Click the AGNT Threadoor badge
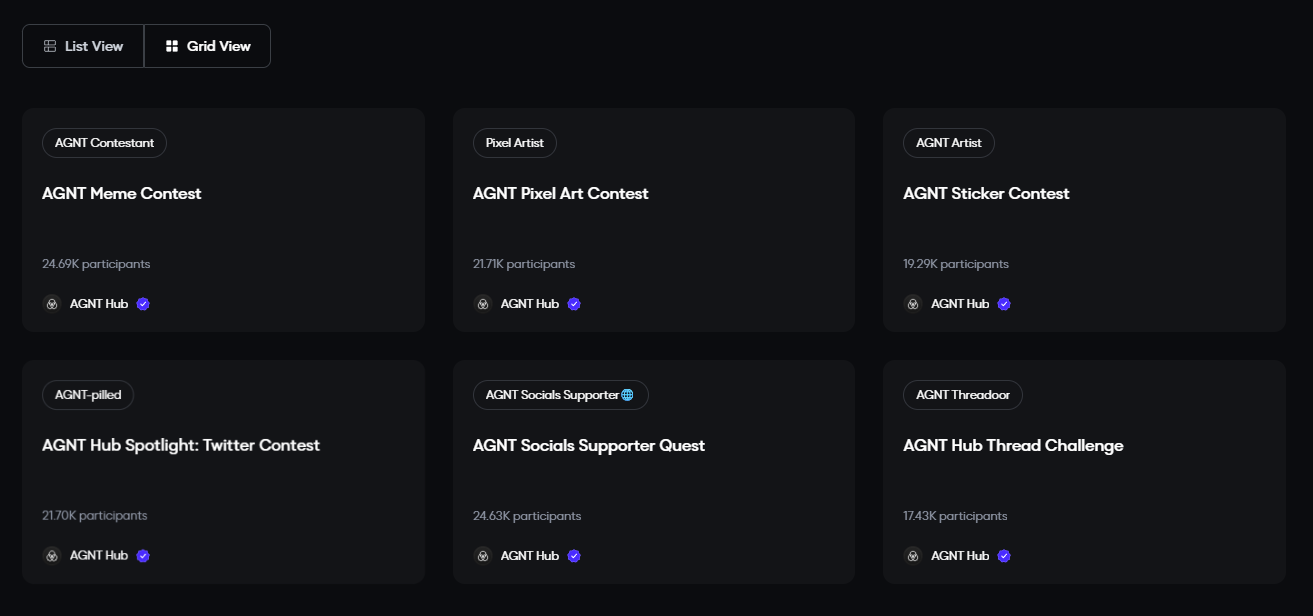The image size is (1313, 616). (x=962, y=395)
